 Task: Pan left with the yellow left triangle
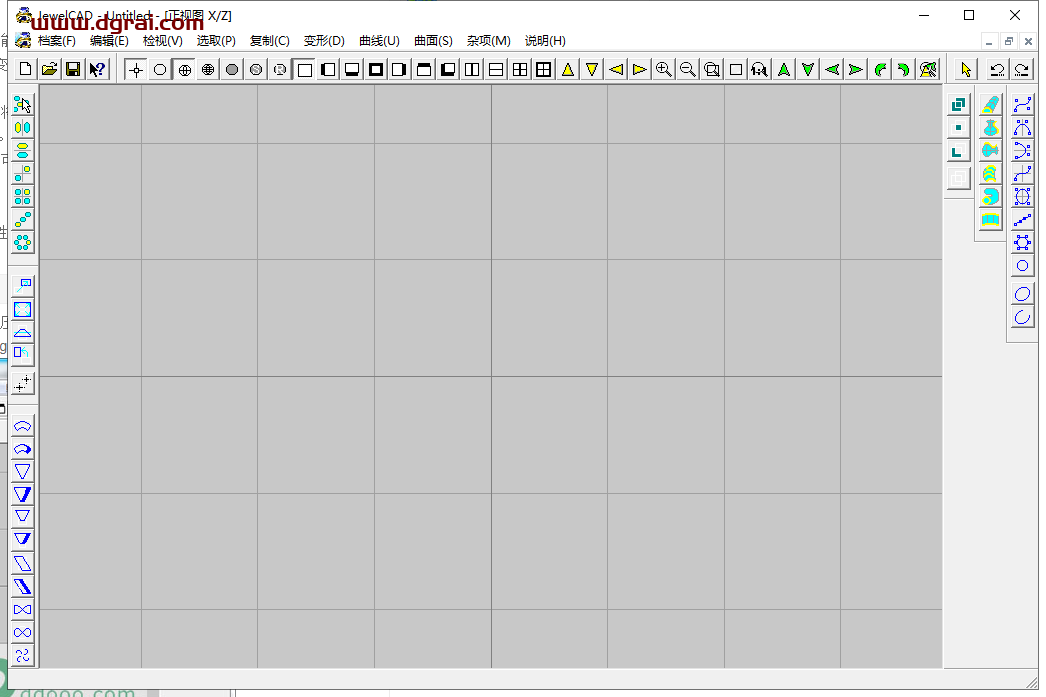(616, 69)
